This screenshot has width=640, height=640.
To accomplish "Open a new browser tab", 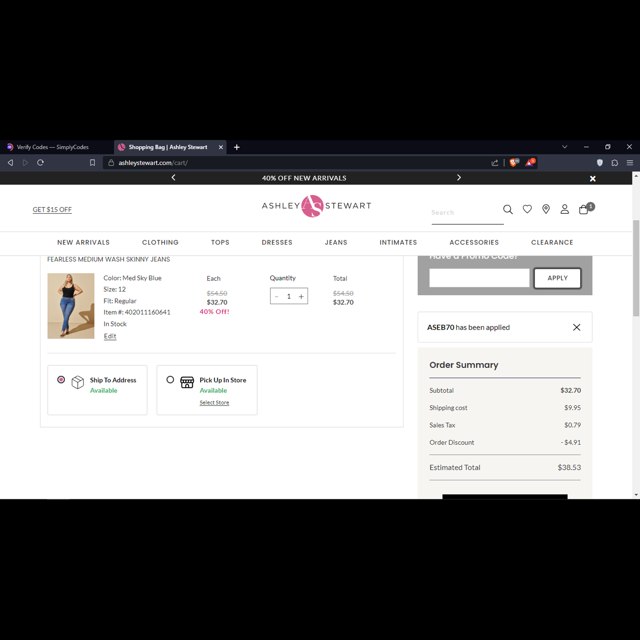I will pyautogui.click(x=237, y=147).
